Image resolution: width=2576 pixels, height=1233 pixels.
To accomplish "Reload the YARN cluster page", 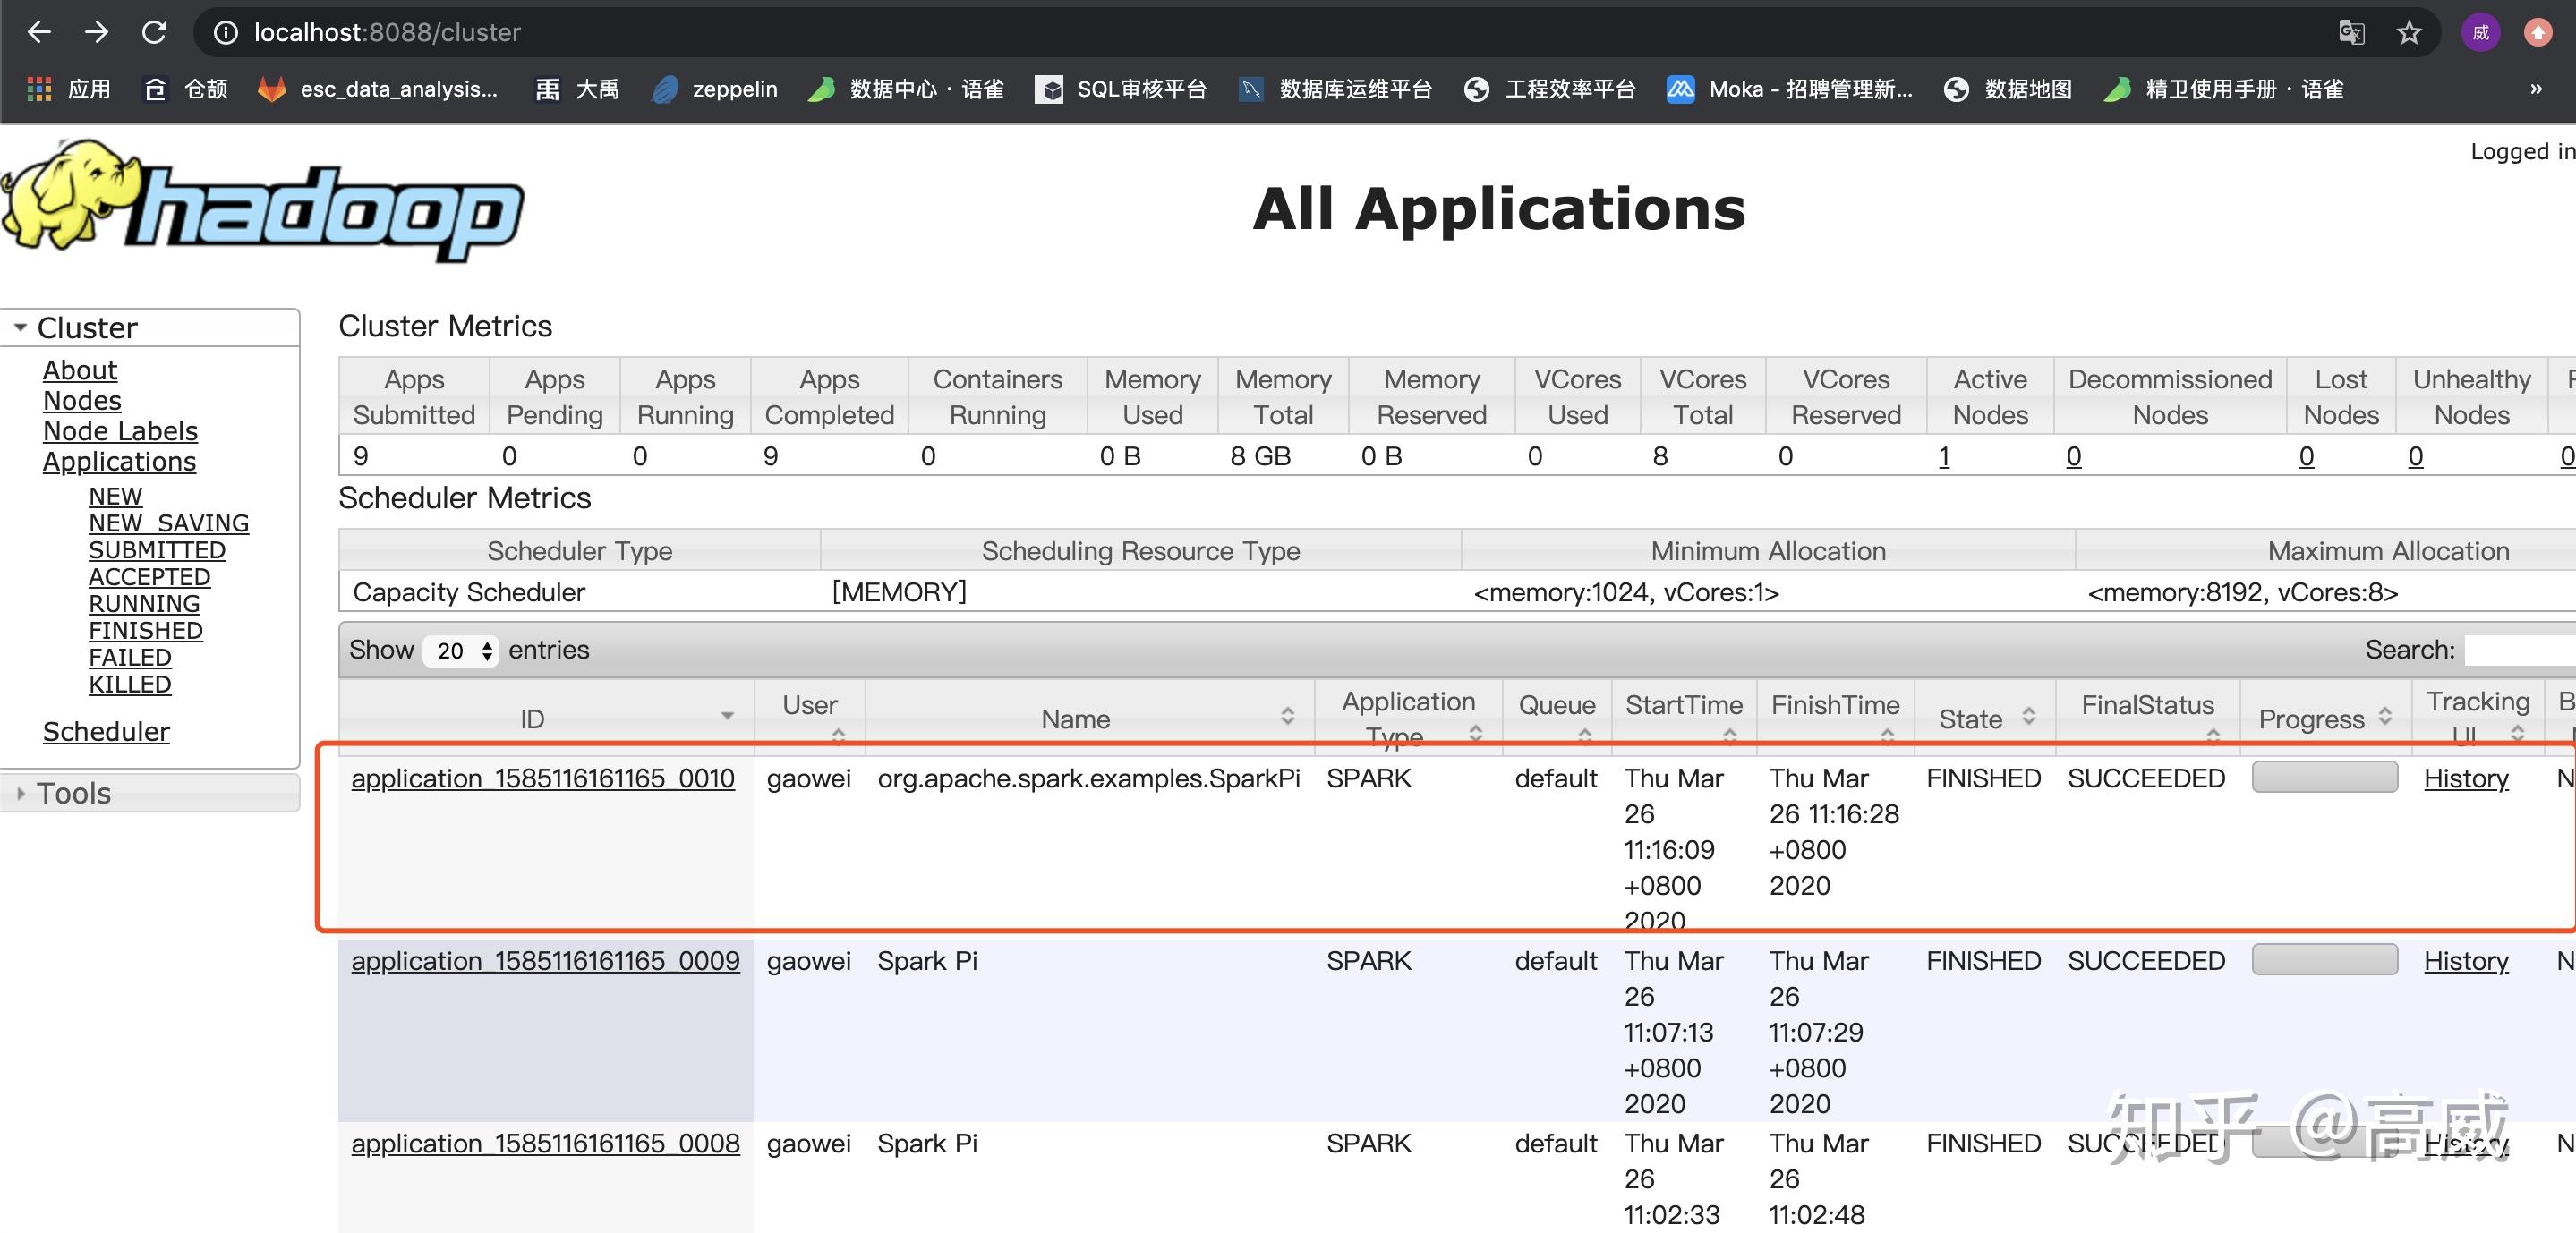I will click(154, 32).
